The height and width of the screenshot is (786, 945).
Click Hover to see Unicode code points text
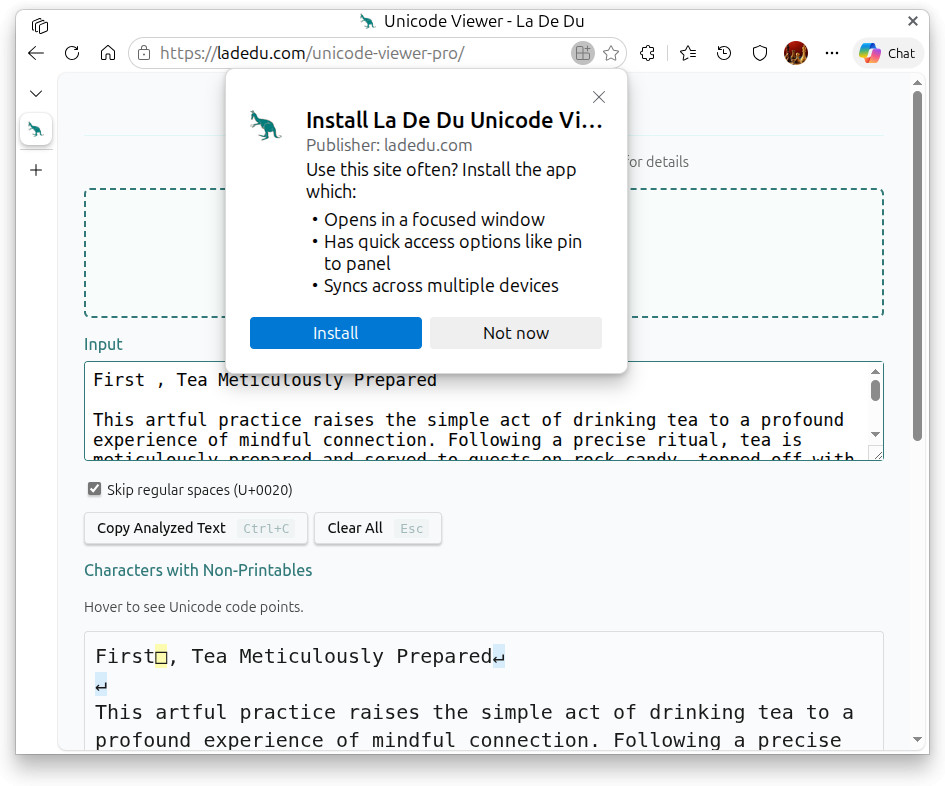pyautogui.click(x=193, y=607)
